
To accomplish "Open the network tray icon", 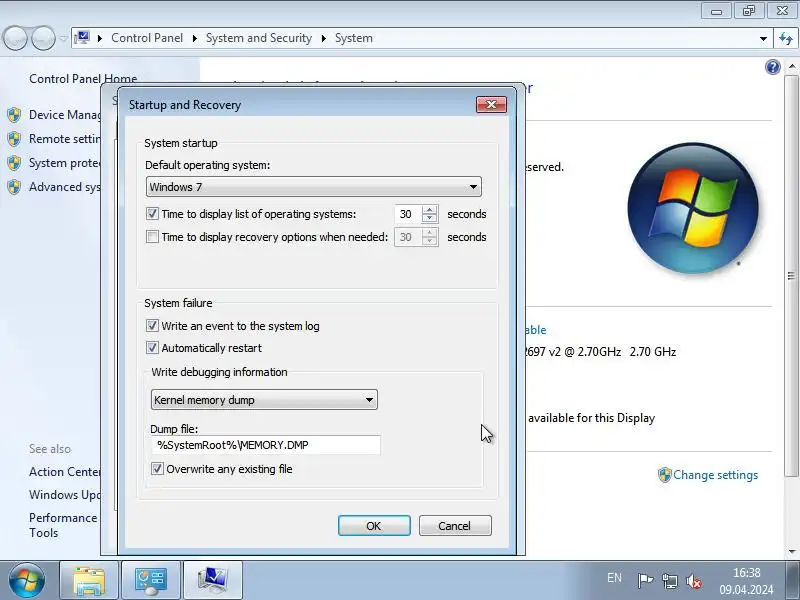I will [669, 580].
